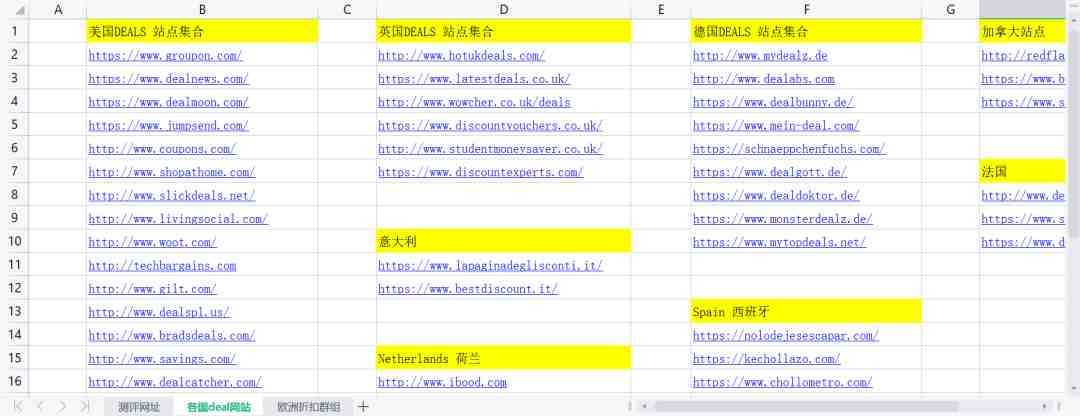The image size is (1080, 416).
Task: Open the woot.com link
Action: 153,242
